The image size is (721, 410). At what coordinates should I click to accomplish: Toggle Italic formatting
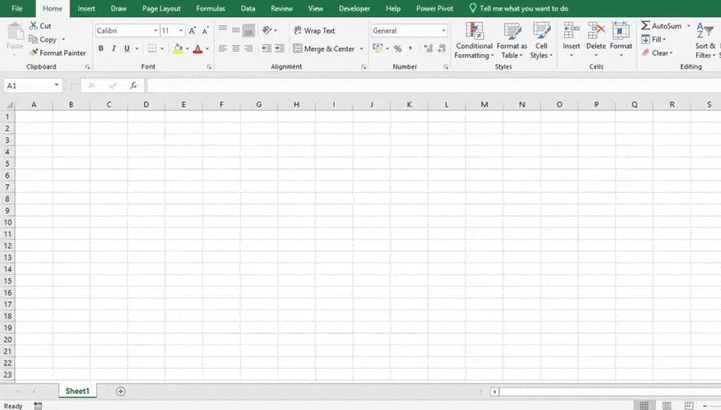(114, 48)
